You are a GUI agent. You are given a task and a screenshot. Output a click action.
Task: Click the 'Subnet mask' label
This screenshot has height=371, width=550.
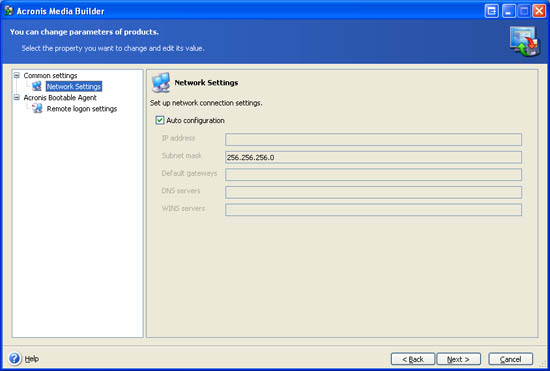click(x=181, y=155)
